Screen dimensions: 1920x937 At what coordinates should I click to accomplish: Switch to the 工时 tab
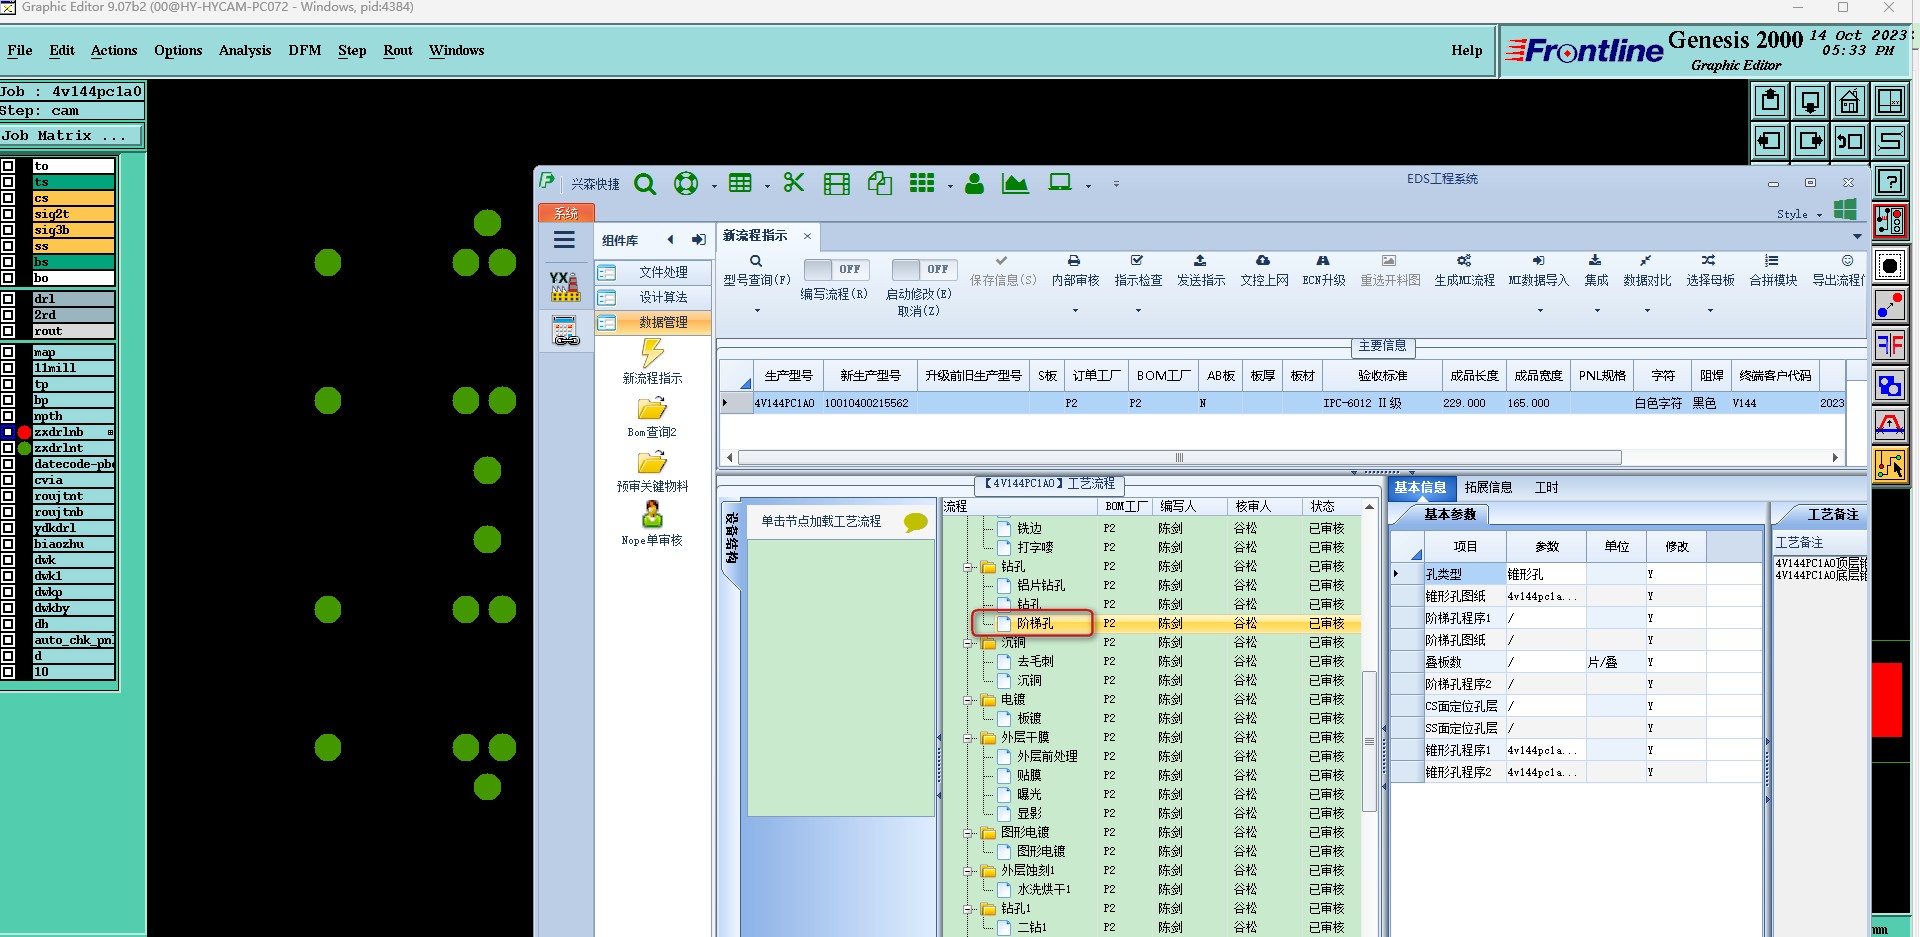click(x=1546, y=488)
